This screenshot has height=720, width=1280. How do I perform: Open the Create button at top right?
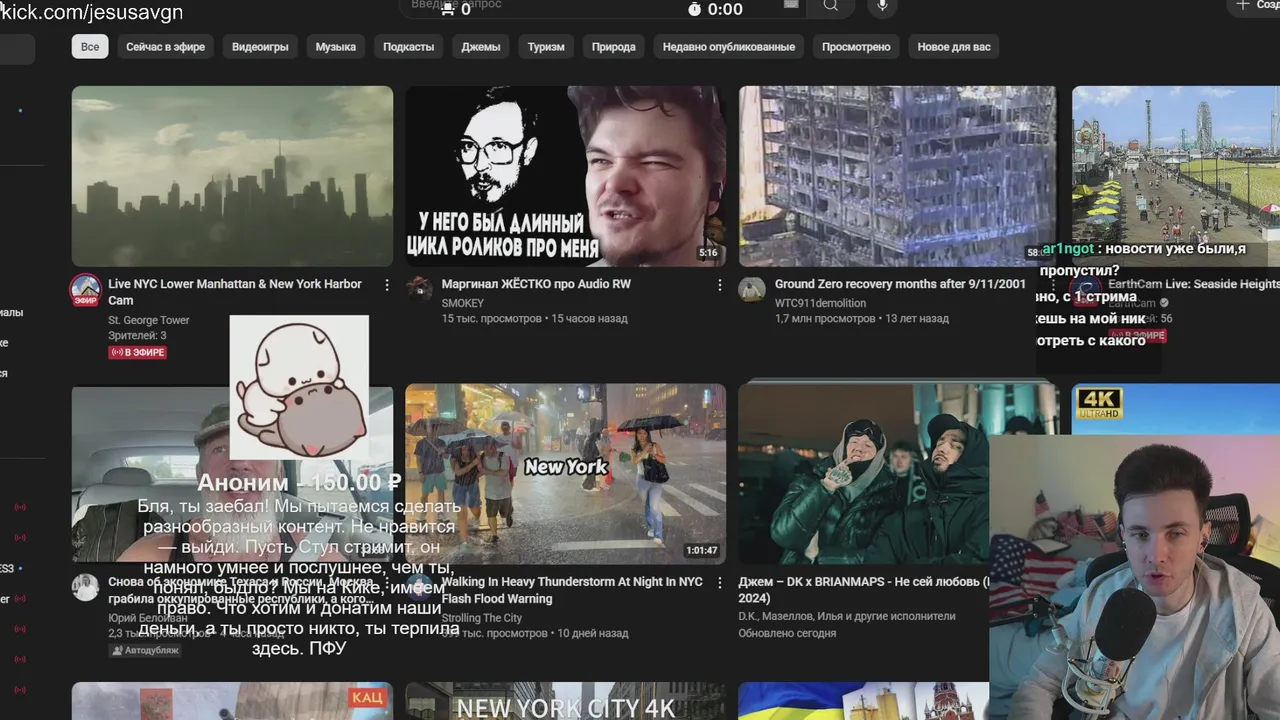pyautogui.click(x=1254, y=6)
